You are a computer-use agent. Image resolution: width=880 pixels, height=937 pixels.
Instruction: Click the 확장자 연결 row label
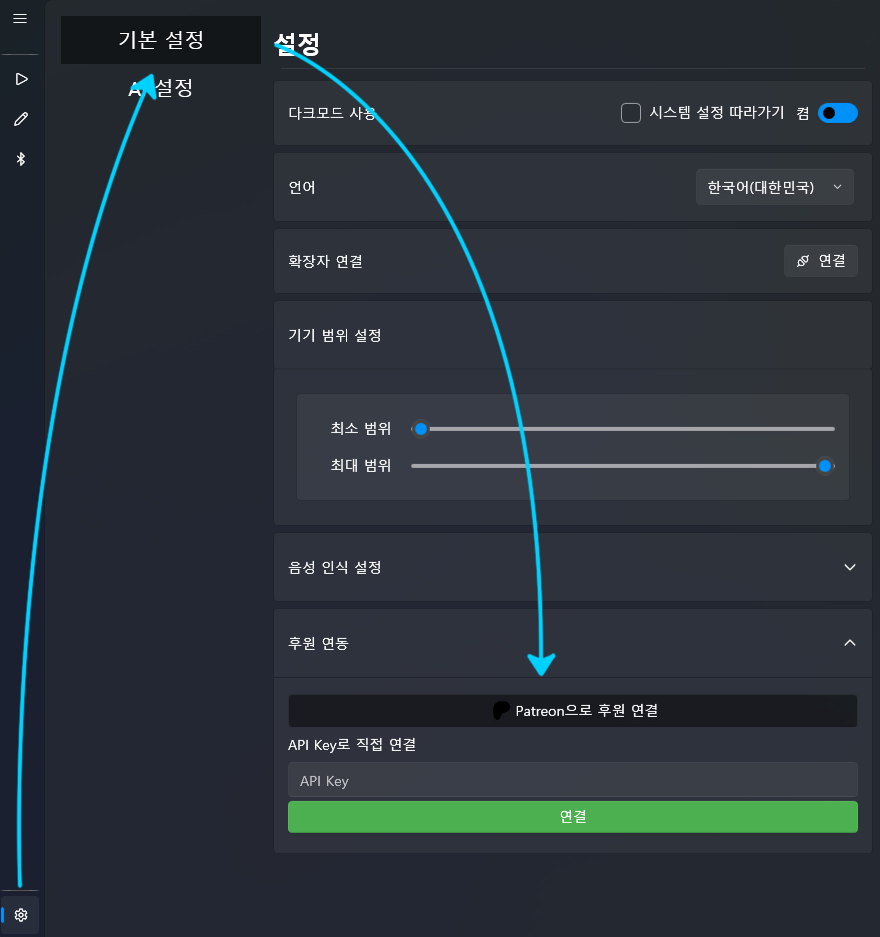click(x=325, y=261)
